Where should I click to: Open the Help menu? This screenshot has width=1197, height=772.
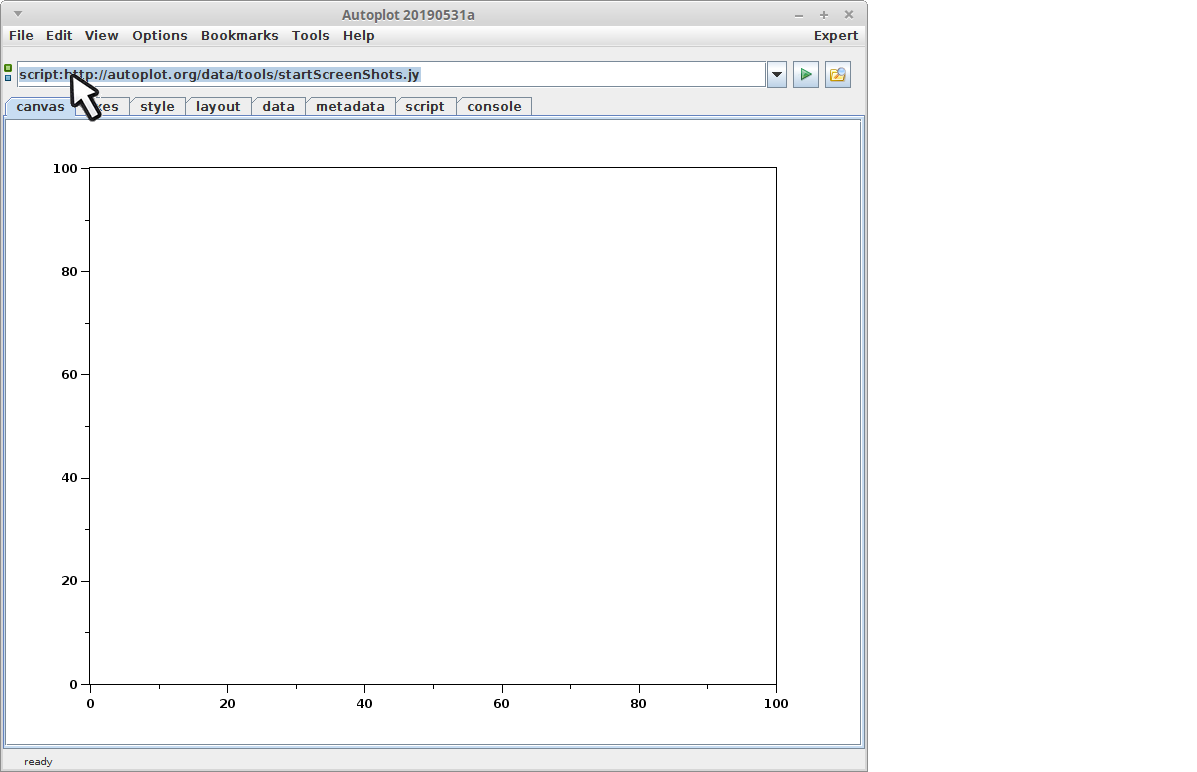pyautogui.click(x=358, y=36)
